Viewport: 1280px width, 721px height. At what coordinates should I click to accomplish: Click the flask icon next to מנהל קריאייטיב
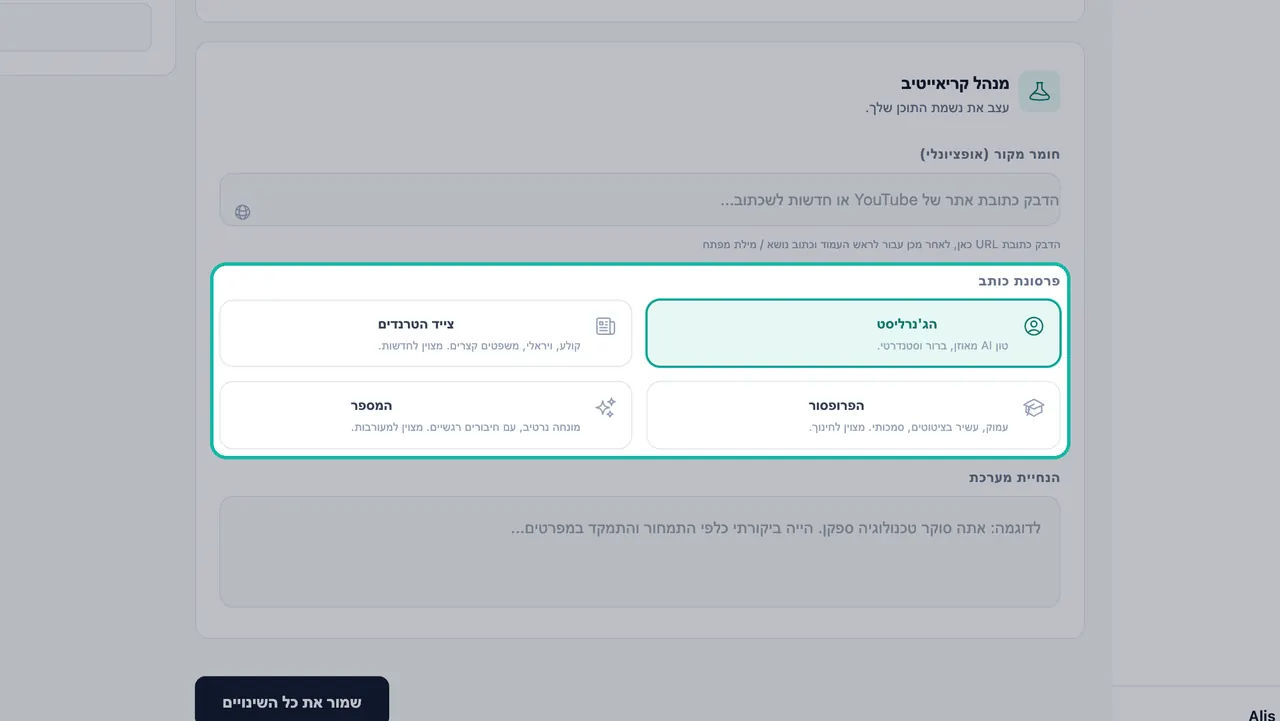[x=1039, y=91]
